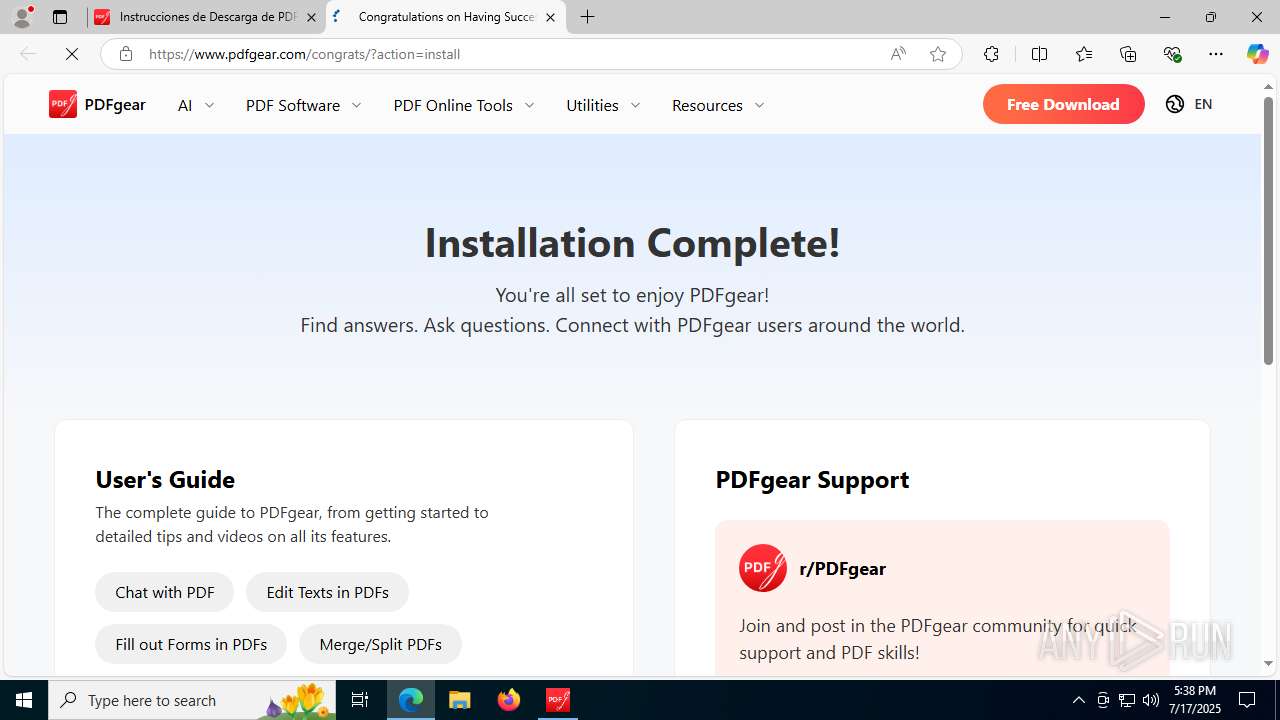Click the User's Guide heading
Viewport: 1280px width, 720px height.
165,479
